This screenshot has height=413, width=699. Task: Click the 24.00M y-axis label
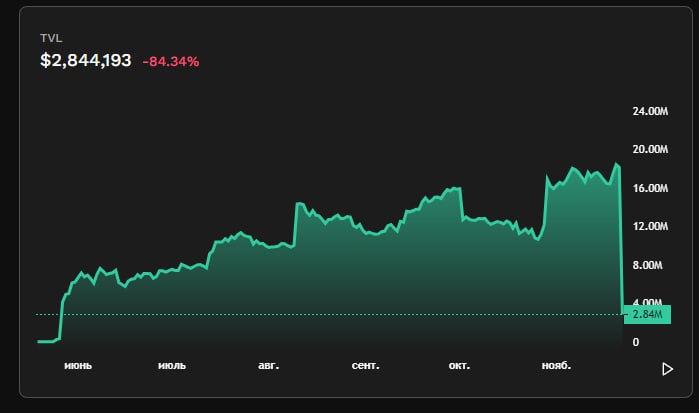click(650, 111)
